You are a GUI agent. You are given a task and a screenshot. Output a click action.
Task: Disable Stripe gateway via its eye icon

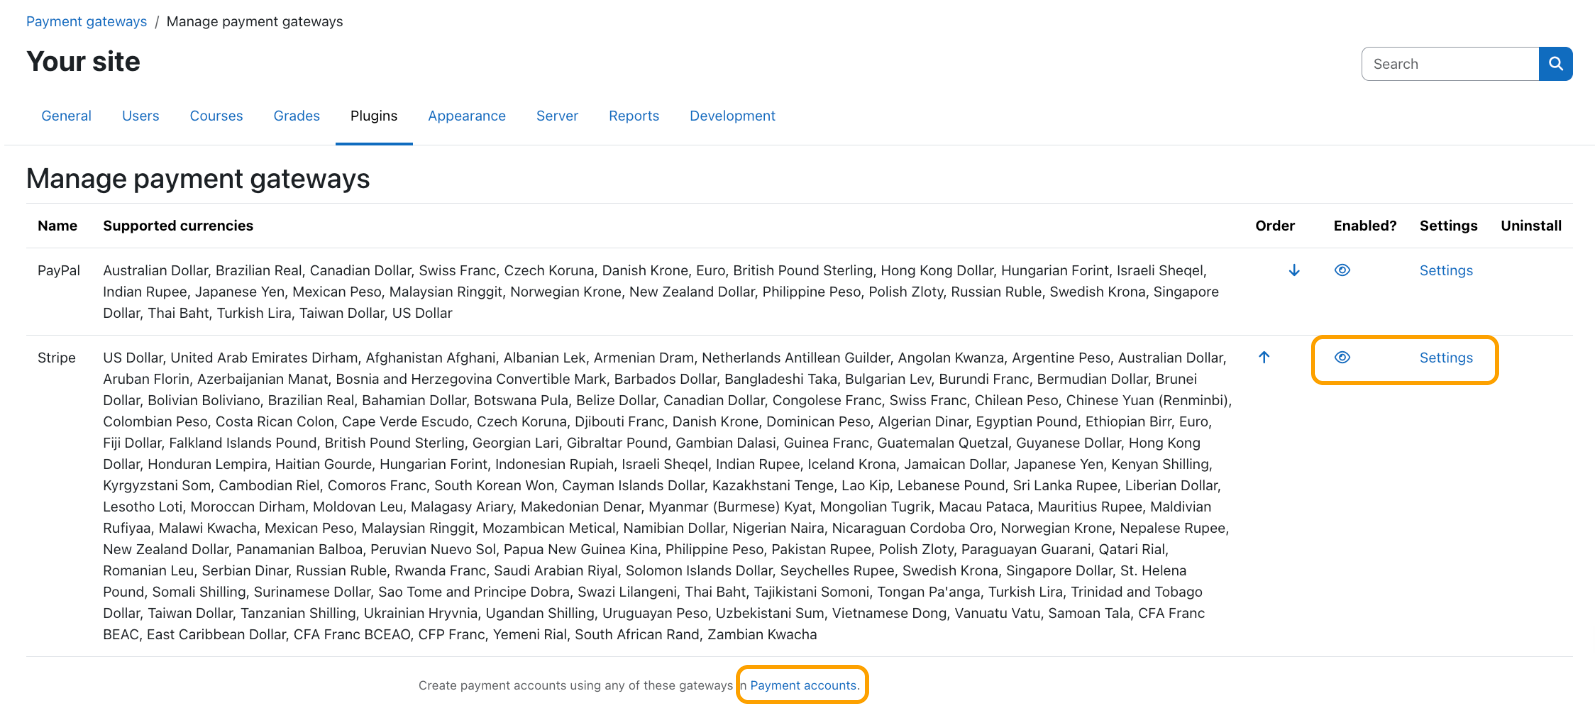(x=1342, y=357)
